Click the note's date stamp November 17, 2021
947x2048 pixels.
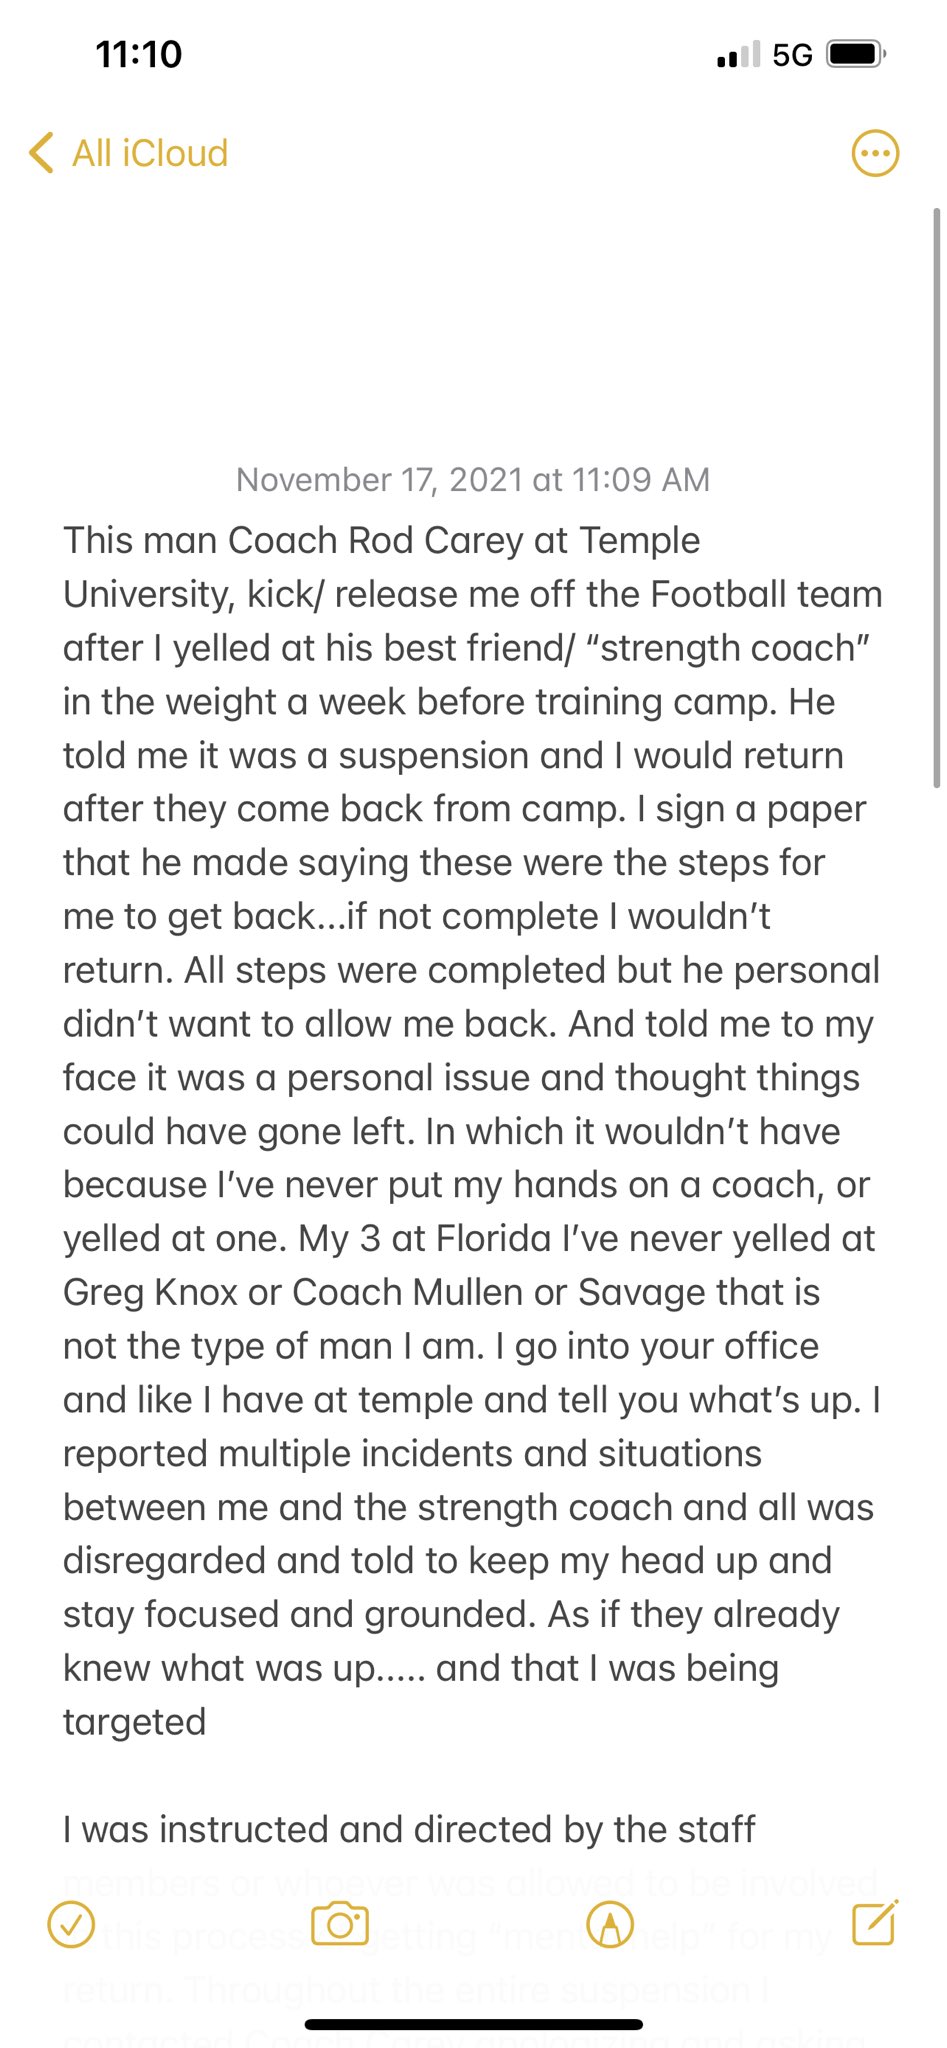[x=473, y=480]
